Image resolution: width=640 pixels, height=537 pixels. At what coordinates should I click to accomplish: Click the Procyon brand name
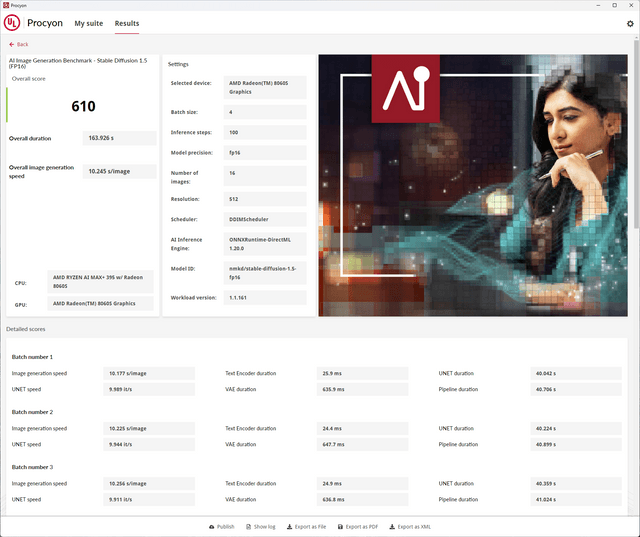pyautogui.click(x=45, y=23)
